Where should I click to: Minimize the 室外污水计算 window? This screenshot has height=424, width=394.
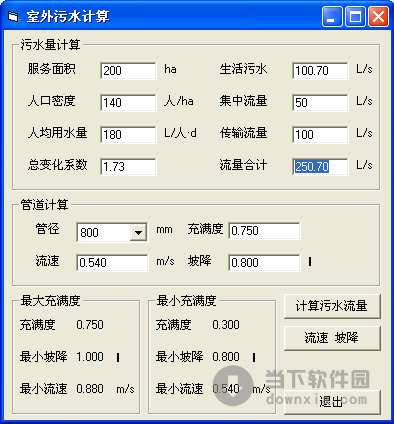point(332,16)
